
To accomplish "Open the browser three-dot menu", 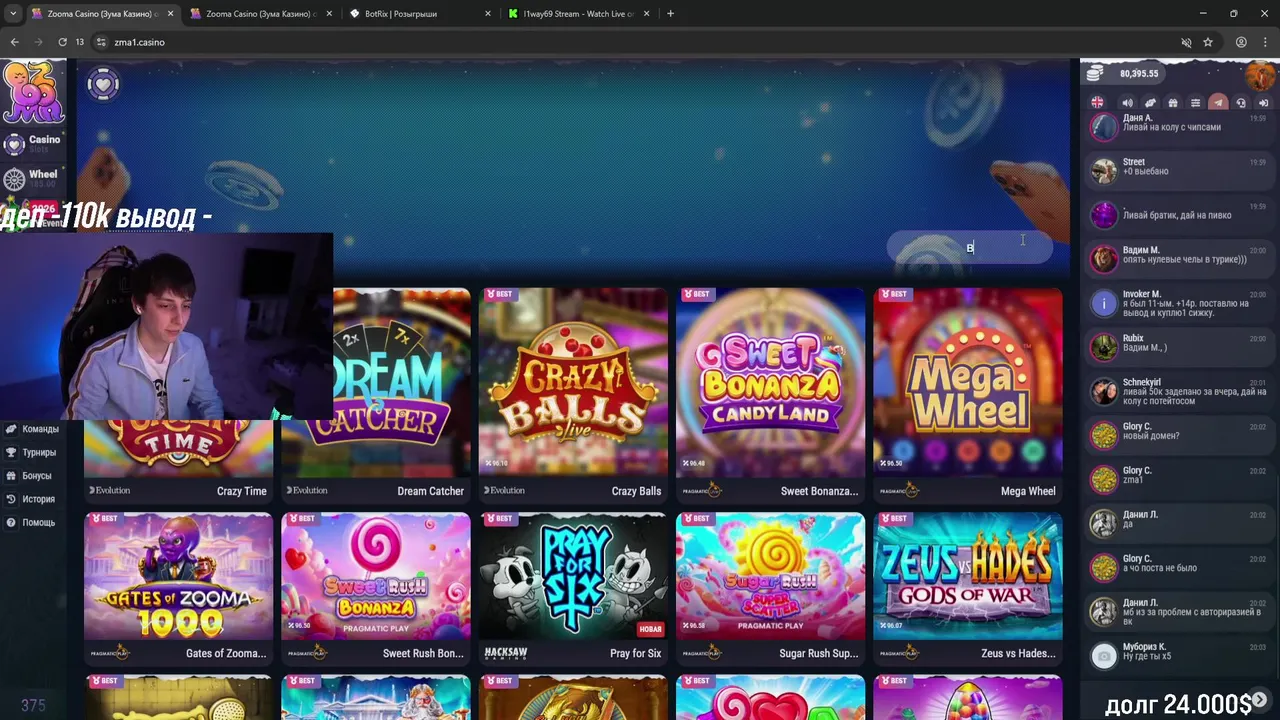I will click(1266, 42).
